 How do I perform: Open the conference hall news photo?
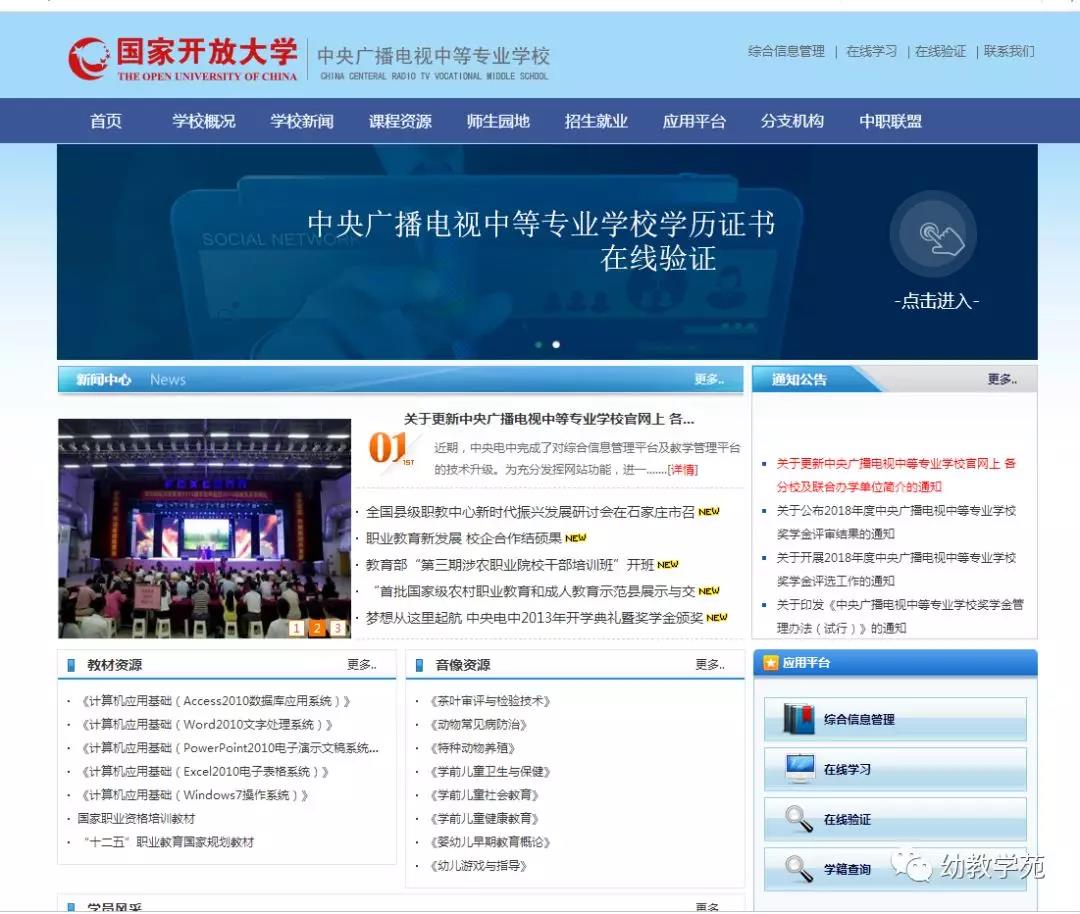pos(205,528)
